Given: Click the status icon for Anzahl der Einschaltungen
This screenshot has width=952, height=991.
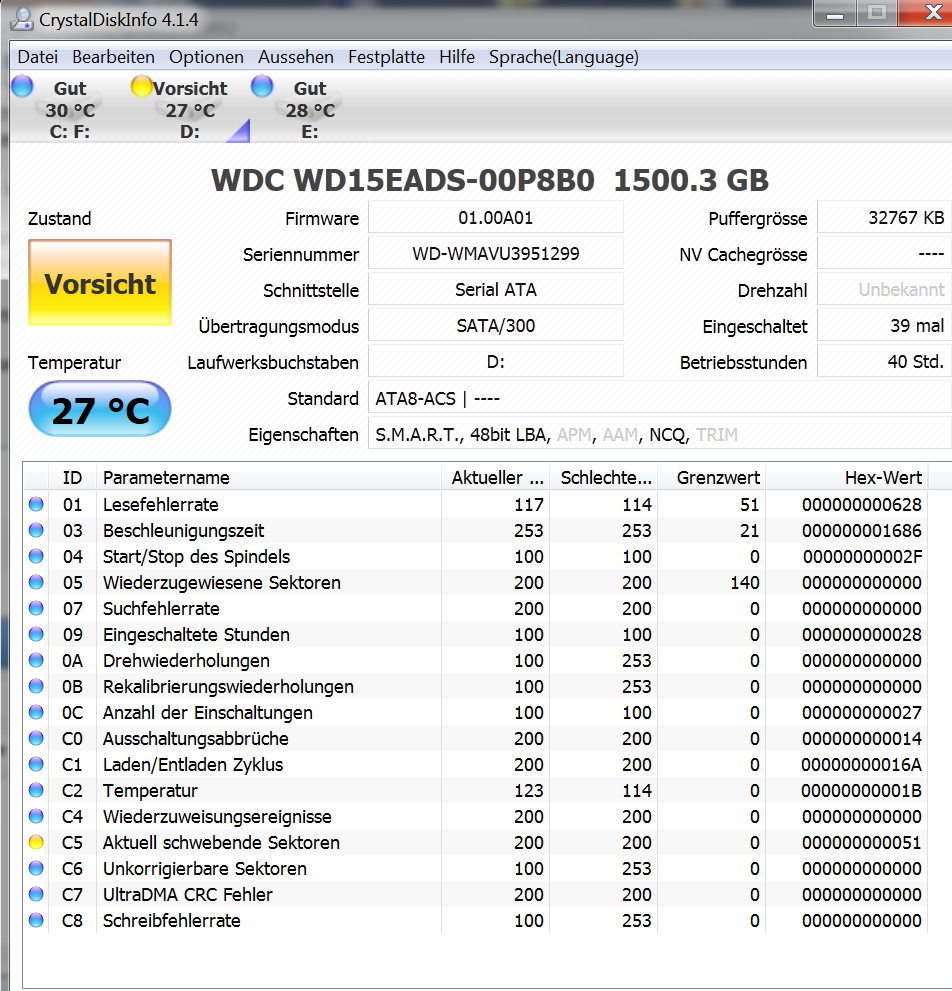Looking at the screenshot, I should [x=36, y=712].
